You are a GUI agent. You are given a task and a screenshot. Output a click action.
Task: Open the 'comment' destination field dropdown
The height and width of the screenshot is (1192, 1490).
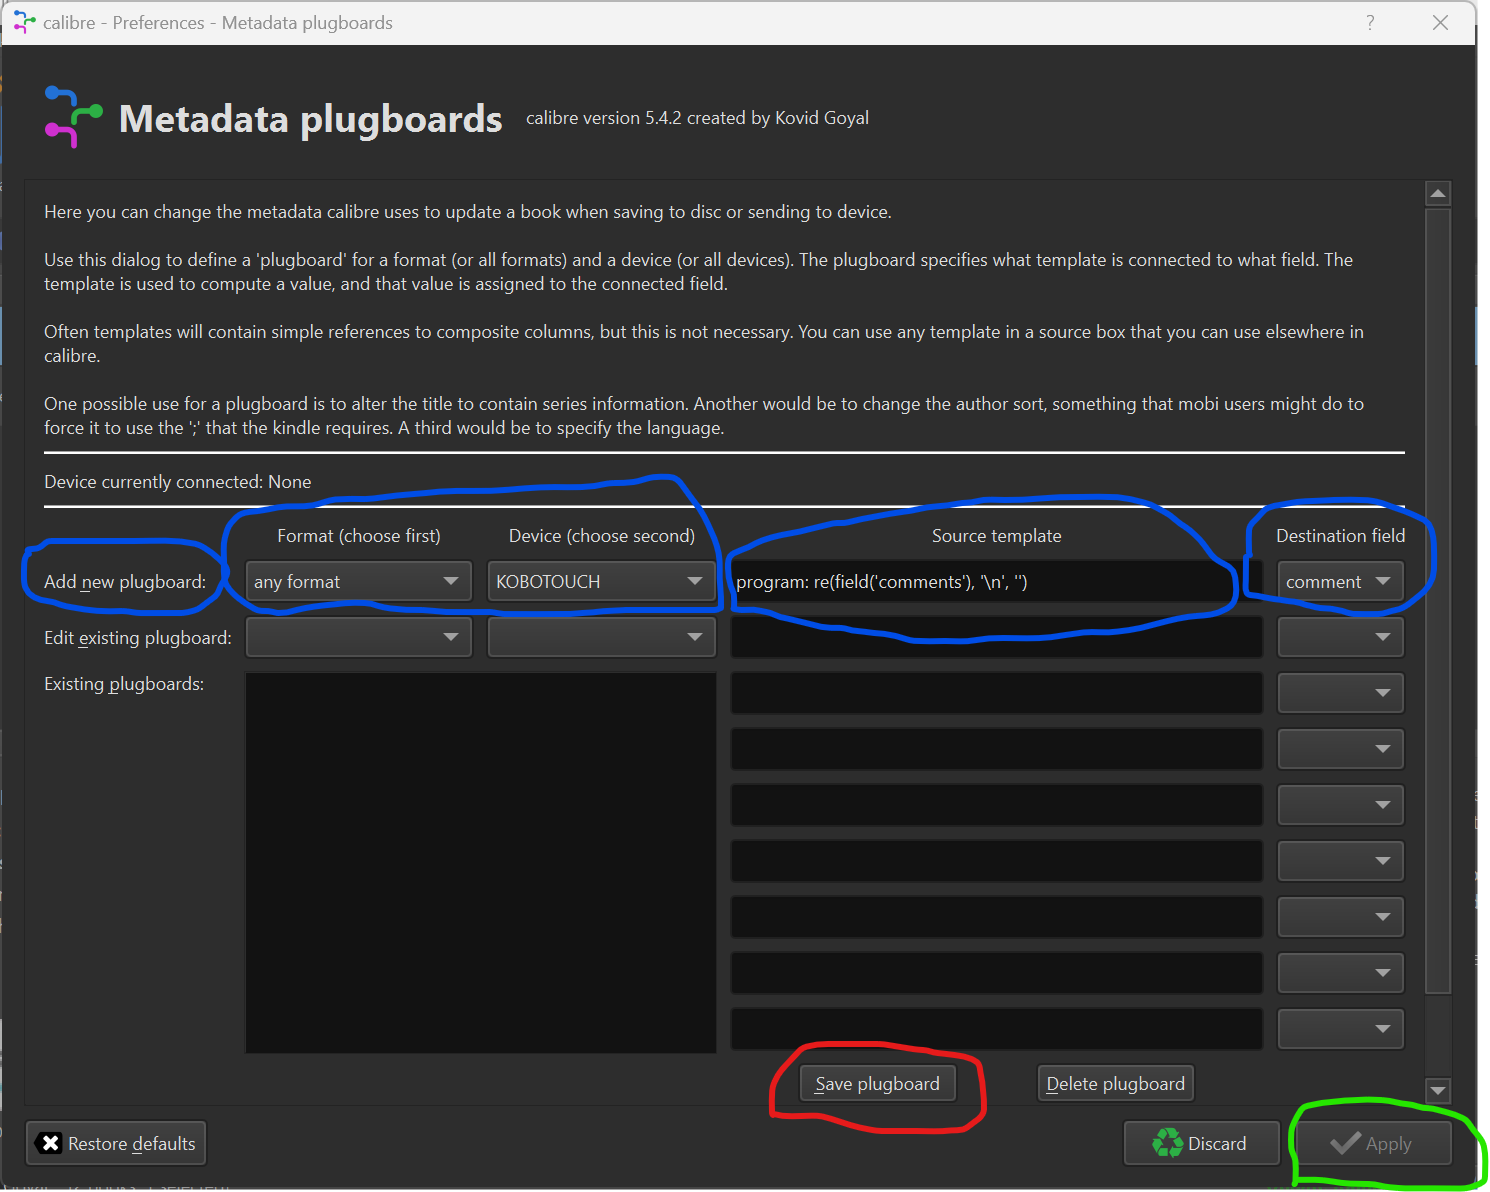[x=1340, y=581]
